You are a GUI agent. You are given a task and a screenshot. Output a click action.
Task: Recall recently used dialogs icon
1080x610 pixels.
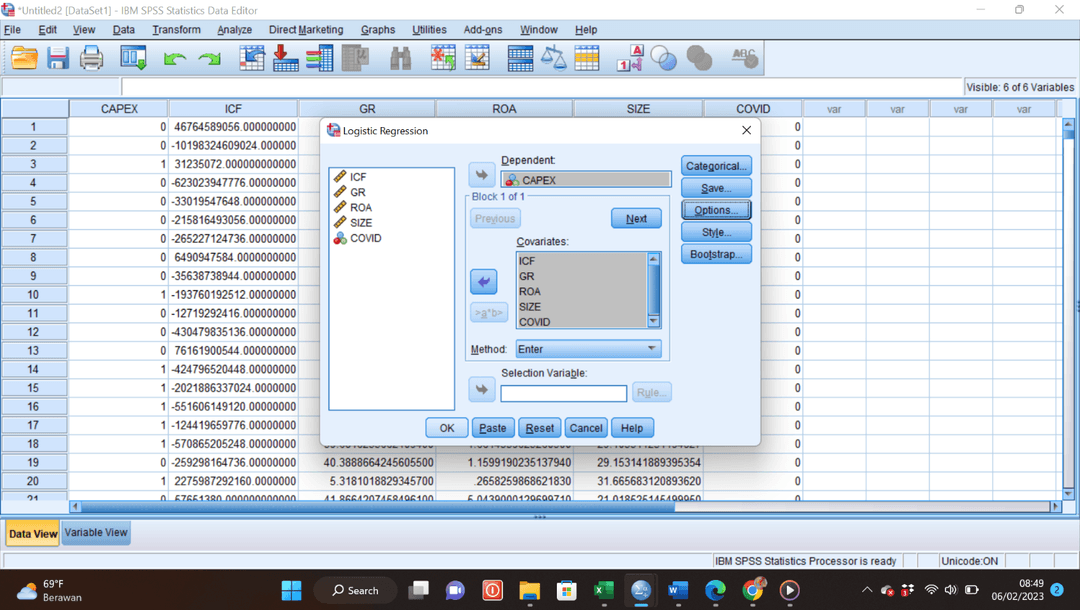click(133, 59)
